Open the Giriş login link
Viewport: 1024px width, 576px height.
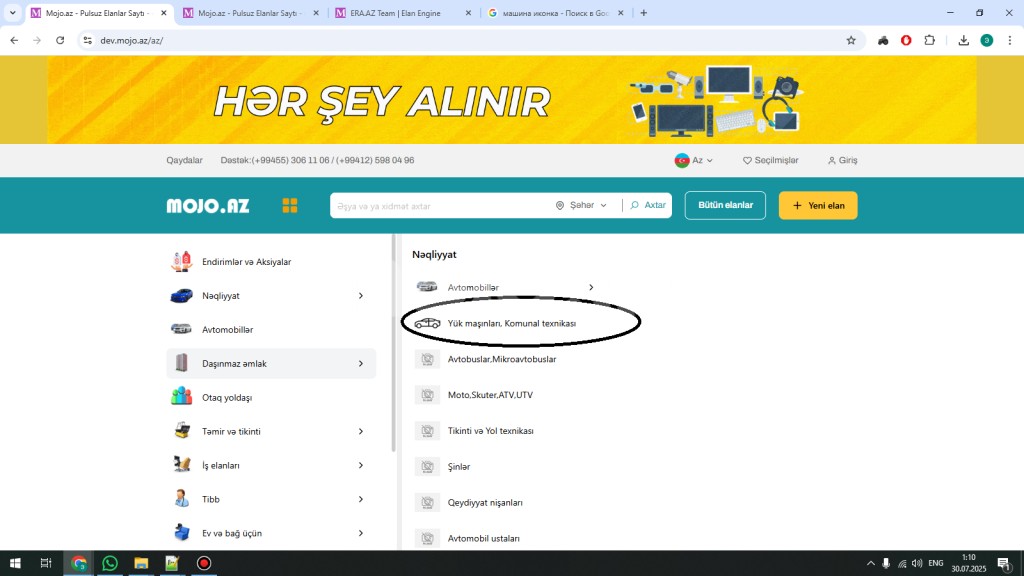tap(842, 160)
